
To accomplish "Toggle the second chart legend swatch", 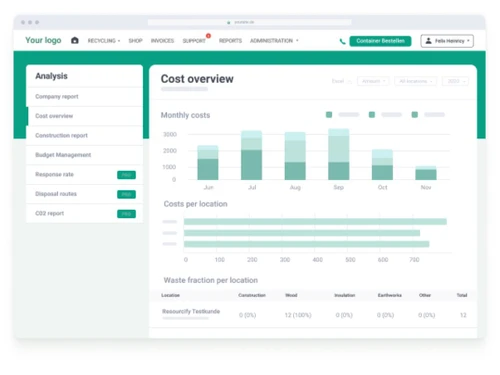I will (372, 115).
